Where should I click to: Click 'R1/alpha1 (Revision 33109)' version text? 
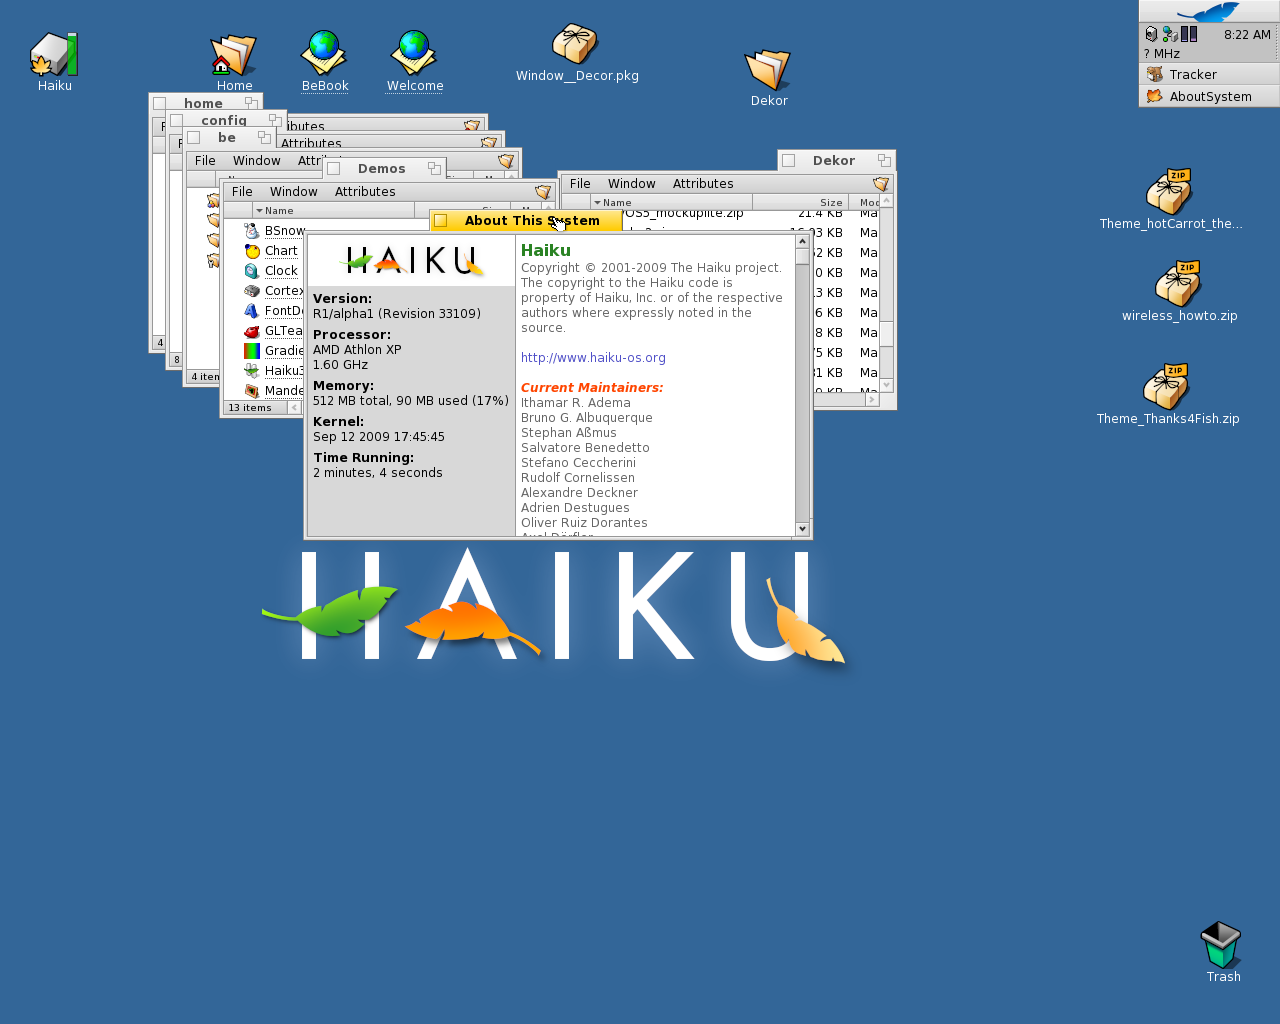pos(397,314)
